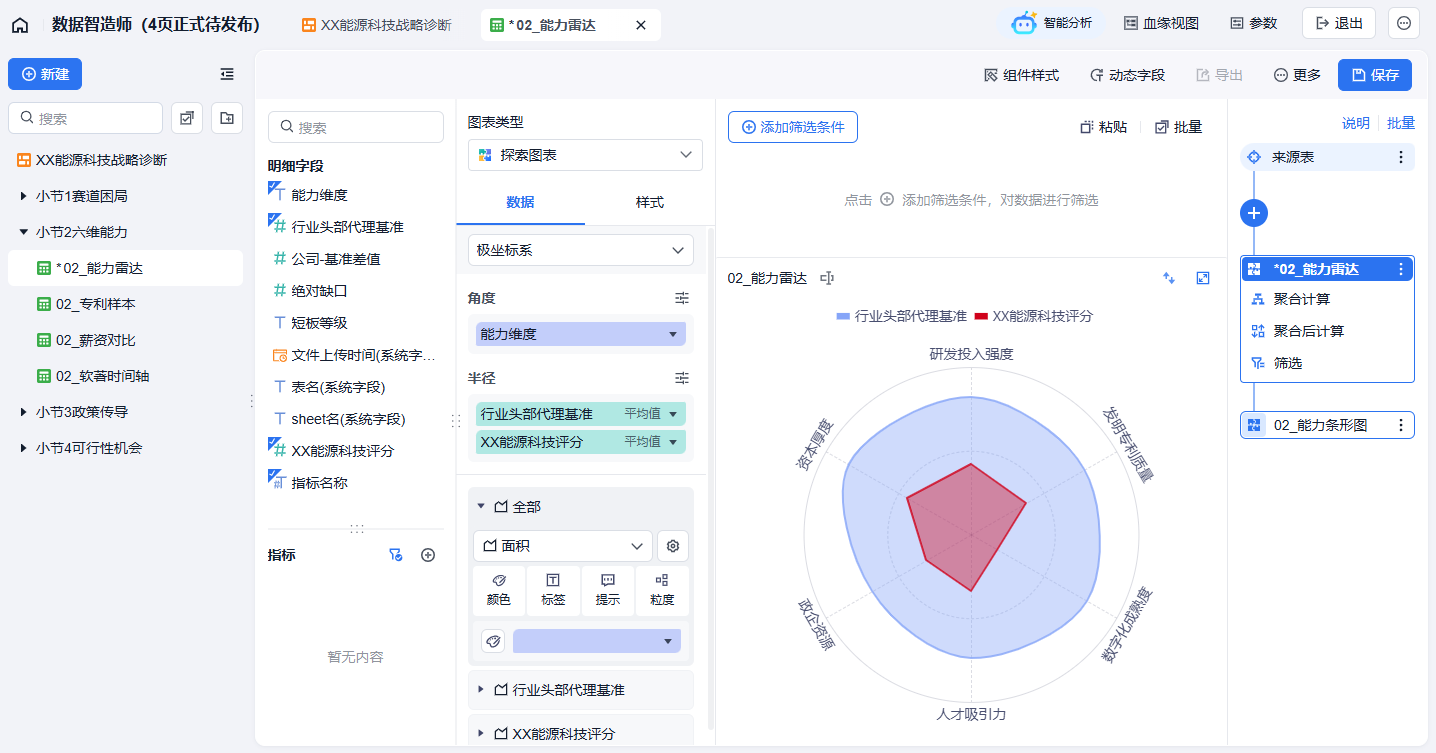Click the filter icon in the 指标 header
The height and width of the screenshot is (753, 1436).
pos(395,555)
